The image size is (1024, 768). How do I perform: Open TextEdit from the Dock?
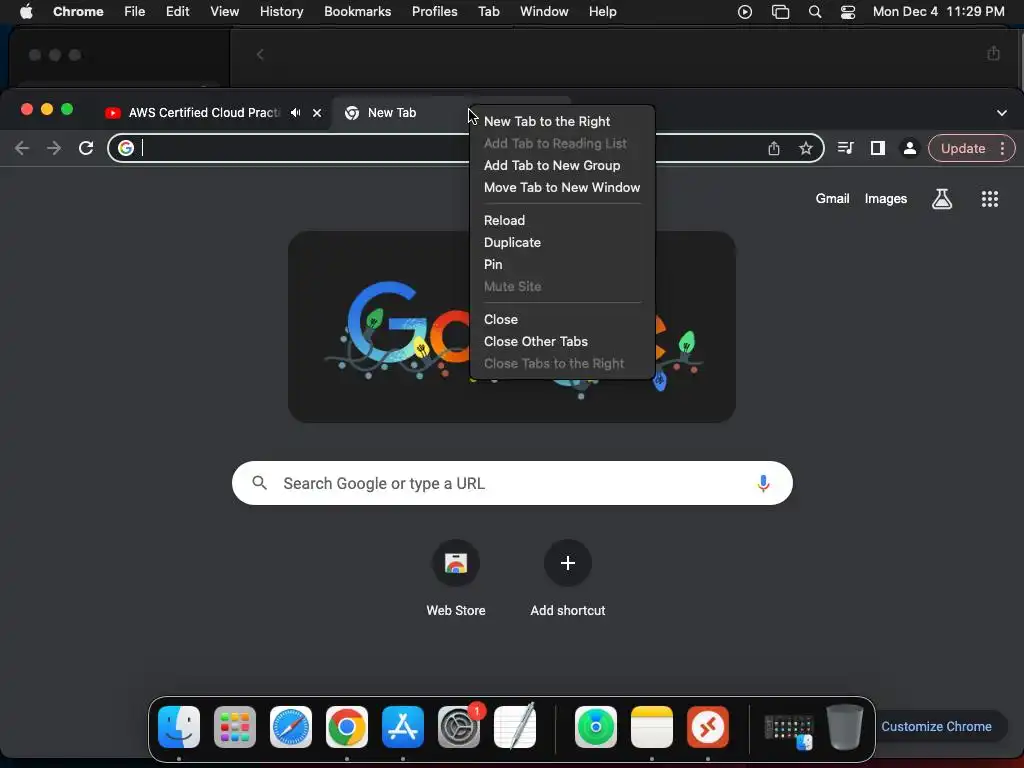[x=515, y=727]
